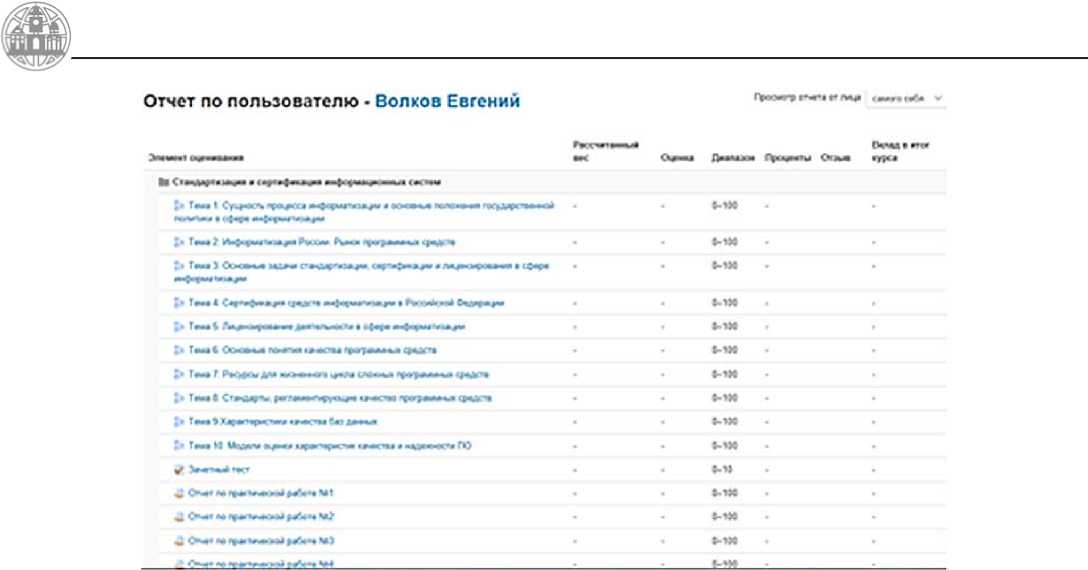Image resolution: width=1088 pixels, height=570 pixels.
Task: Open Тема 8 Стандарты, регламентирующие качество link
Action: 340,398
